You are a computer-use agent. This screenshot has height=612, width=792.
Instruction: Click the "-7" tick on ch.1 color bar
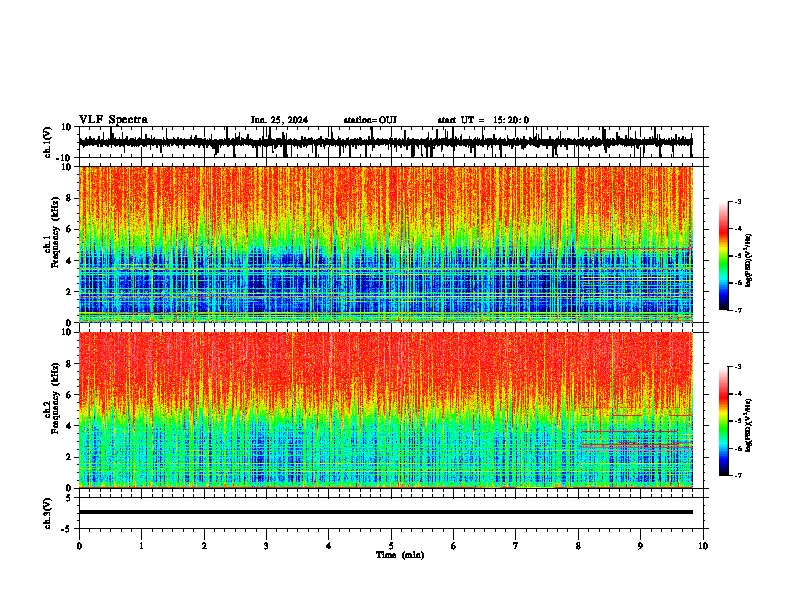click(737, 310)
